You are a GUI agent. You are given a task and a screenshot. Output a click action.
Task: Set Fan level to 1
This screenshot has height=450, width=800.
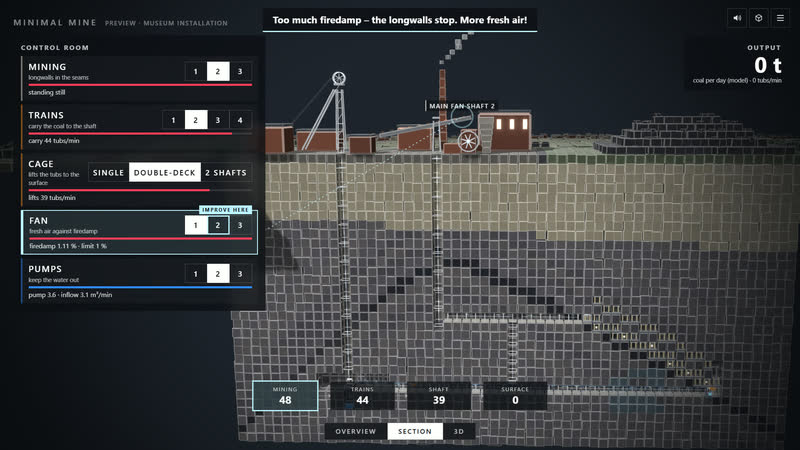(x=195, y=225)
